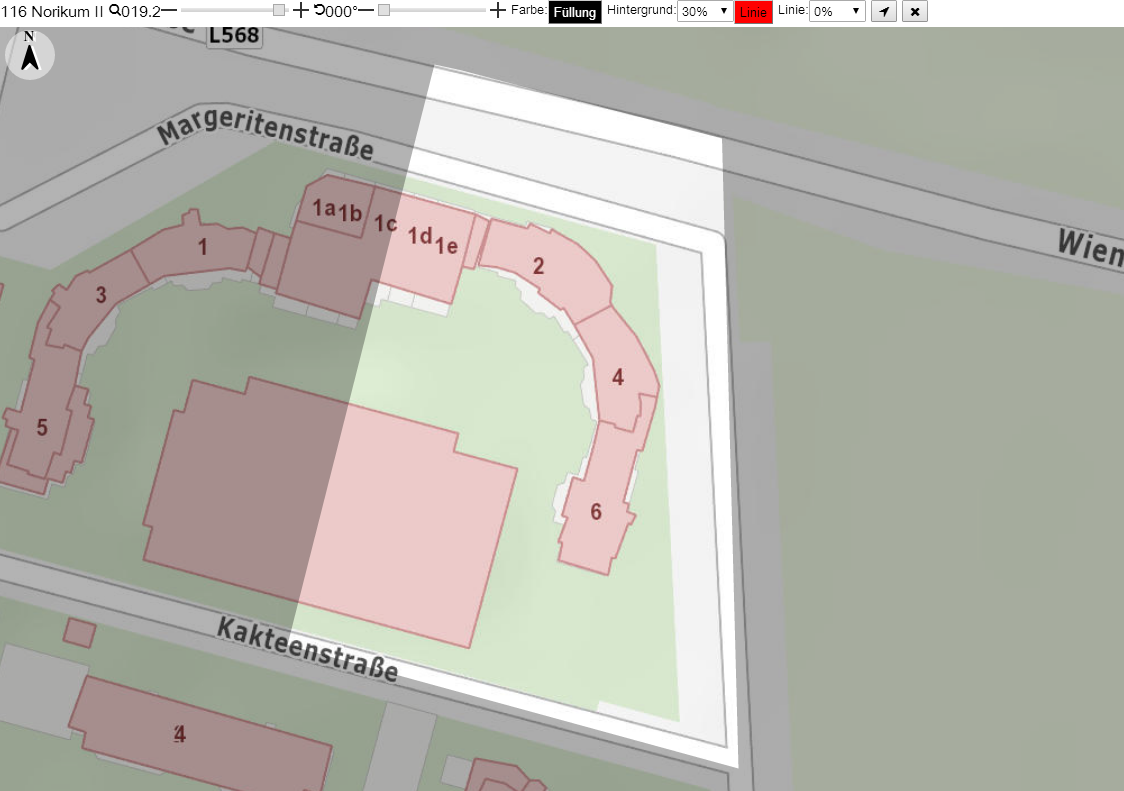Click the rotation slider handle
This screenshot has height=791, width=1124.
pyautogui.click(x=384, y=10)
